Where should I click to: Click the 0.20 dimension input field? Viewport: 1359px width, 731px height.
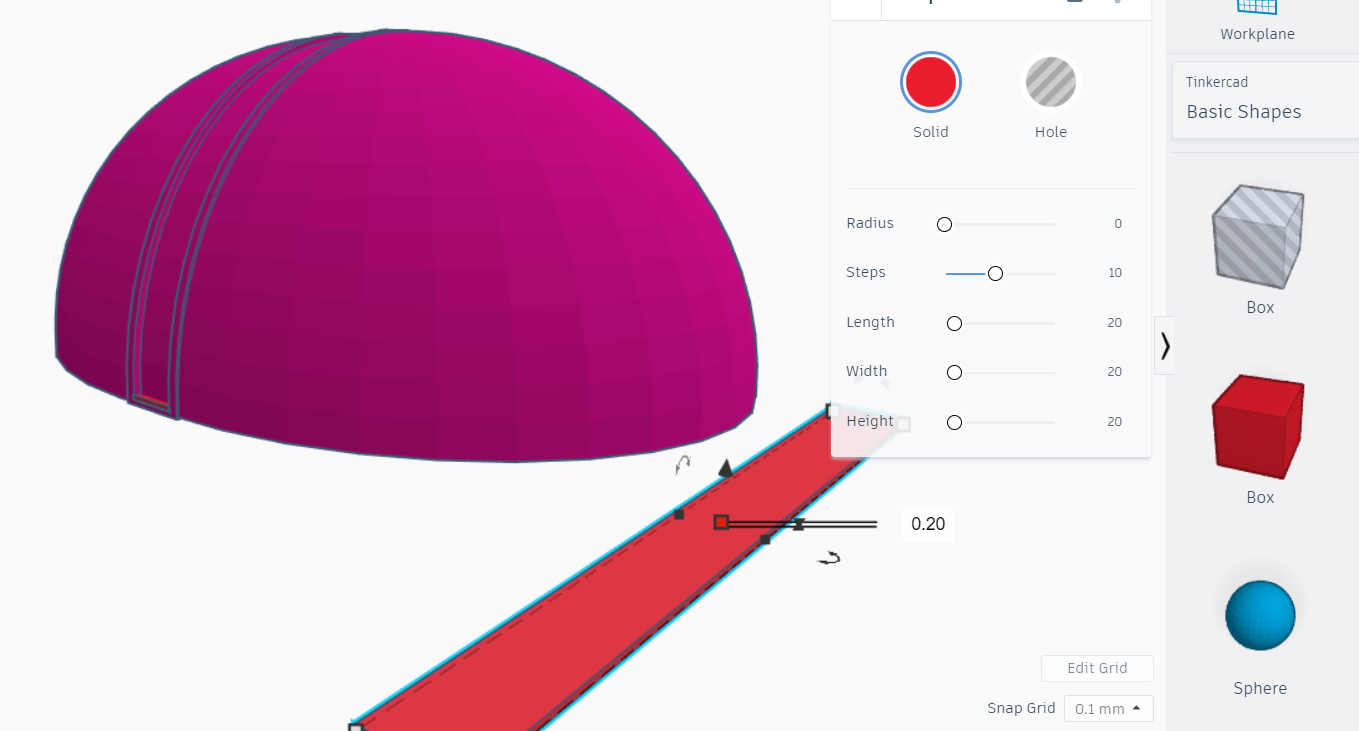click(927, 523)
